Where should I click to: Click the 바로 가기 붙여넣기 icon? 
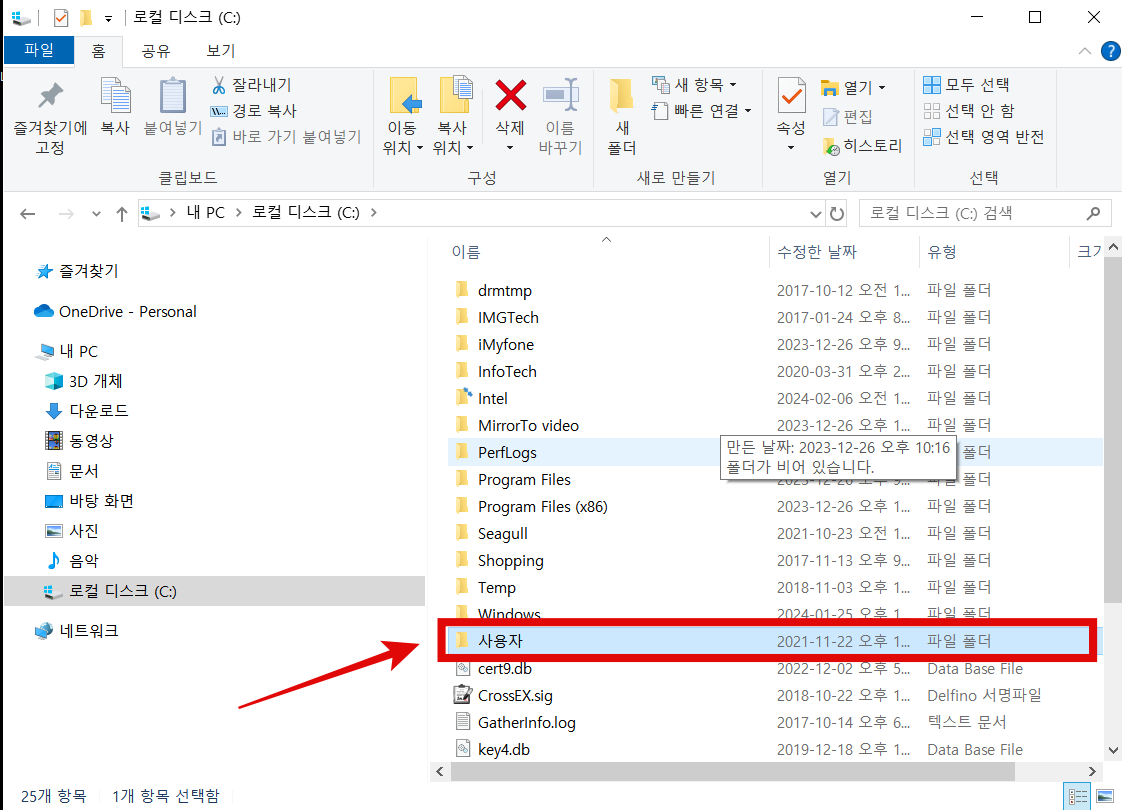tap(220, 136)
